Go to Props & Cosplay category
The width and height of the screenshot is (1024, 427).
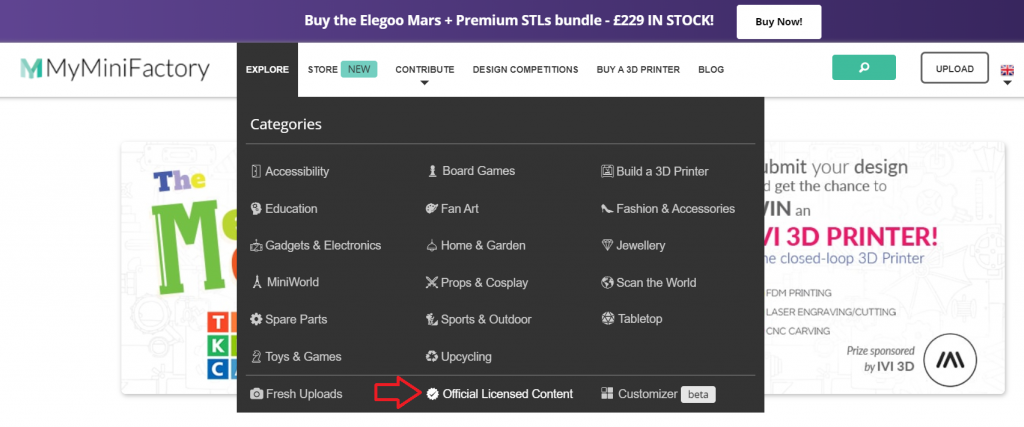point(477,283)
